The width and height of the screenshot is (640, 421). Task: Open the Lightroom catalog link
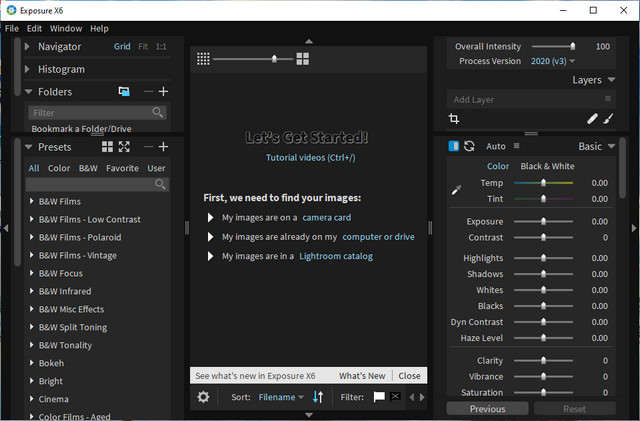pyautogui.click(x=335, y=256)
